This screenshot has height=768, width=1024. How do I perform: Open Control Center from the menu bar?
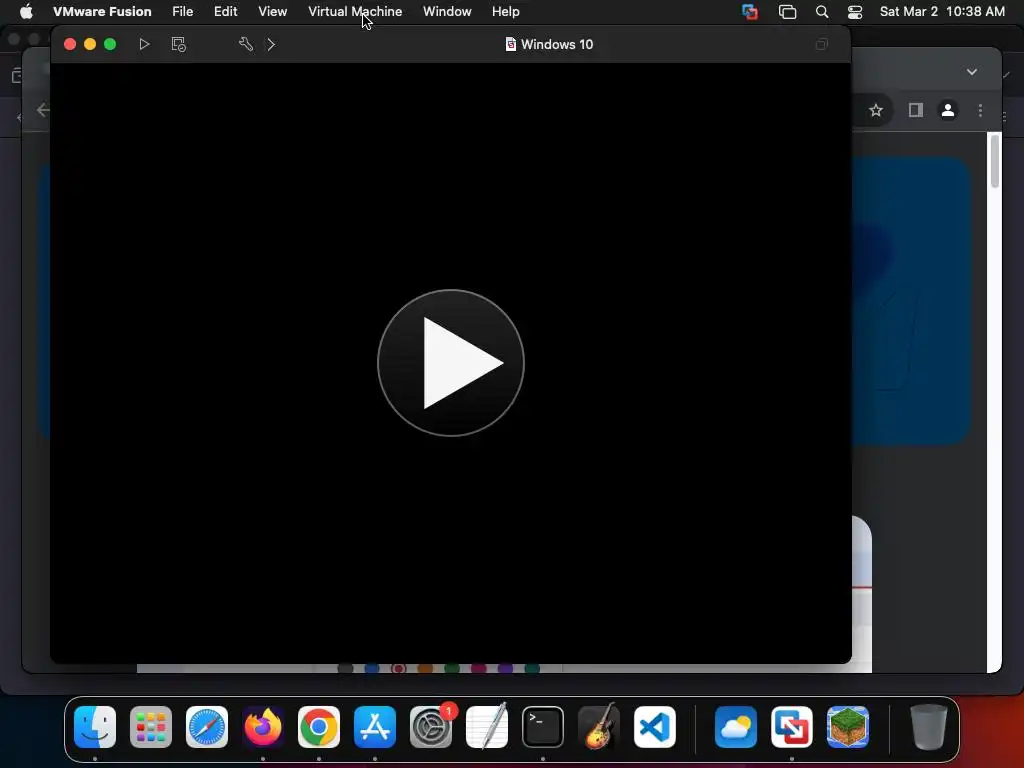coord(854,11)
